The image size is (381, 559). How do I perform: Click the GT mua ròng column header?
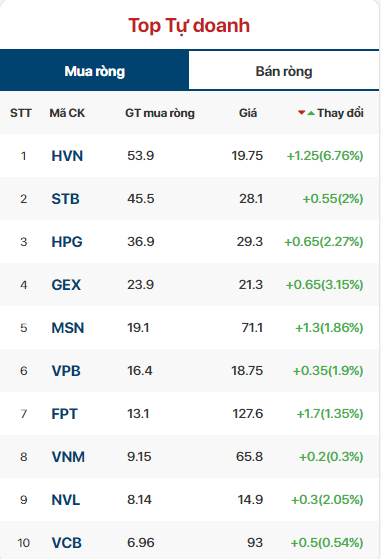click(x=160, y=113)
